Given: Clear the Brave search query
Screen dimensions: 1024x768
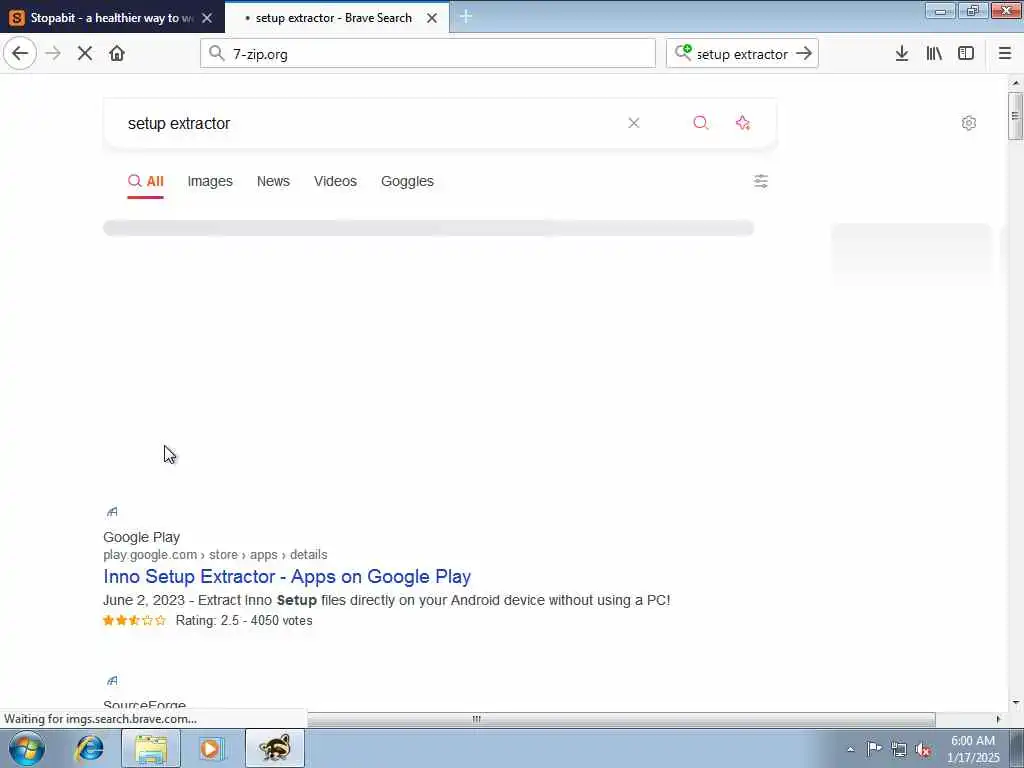Looking at the screenshot, I should 633,123.
